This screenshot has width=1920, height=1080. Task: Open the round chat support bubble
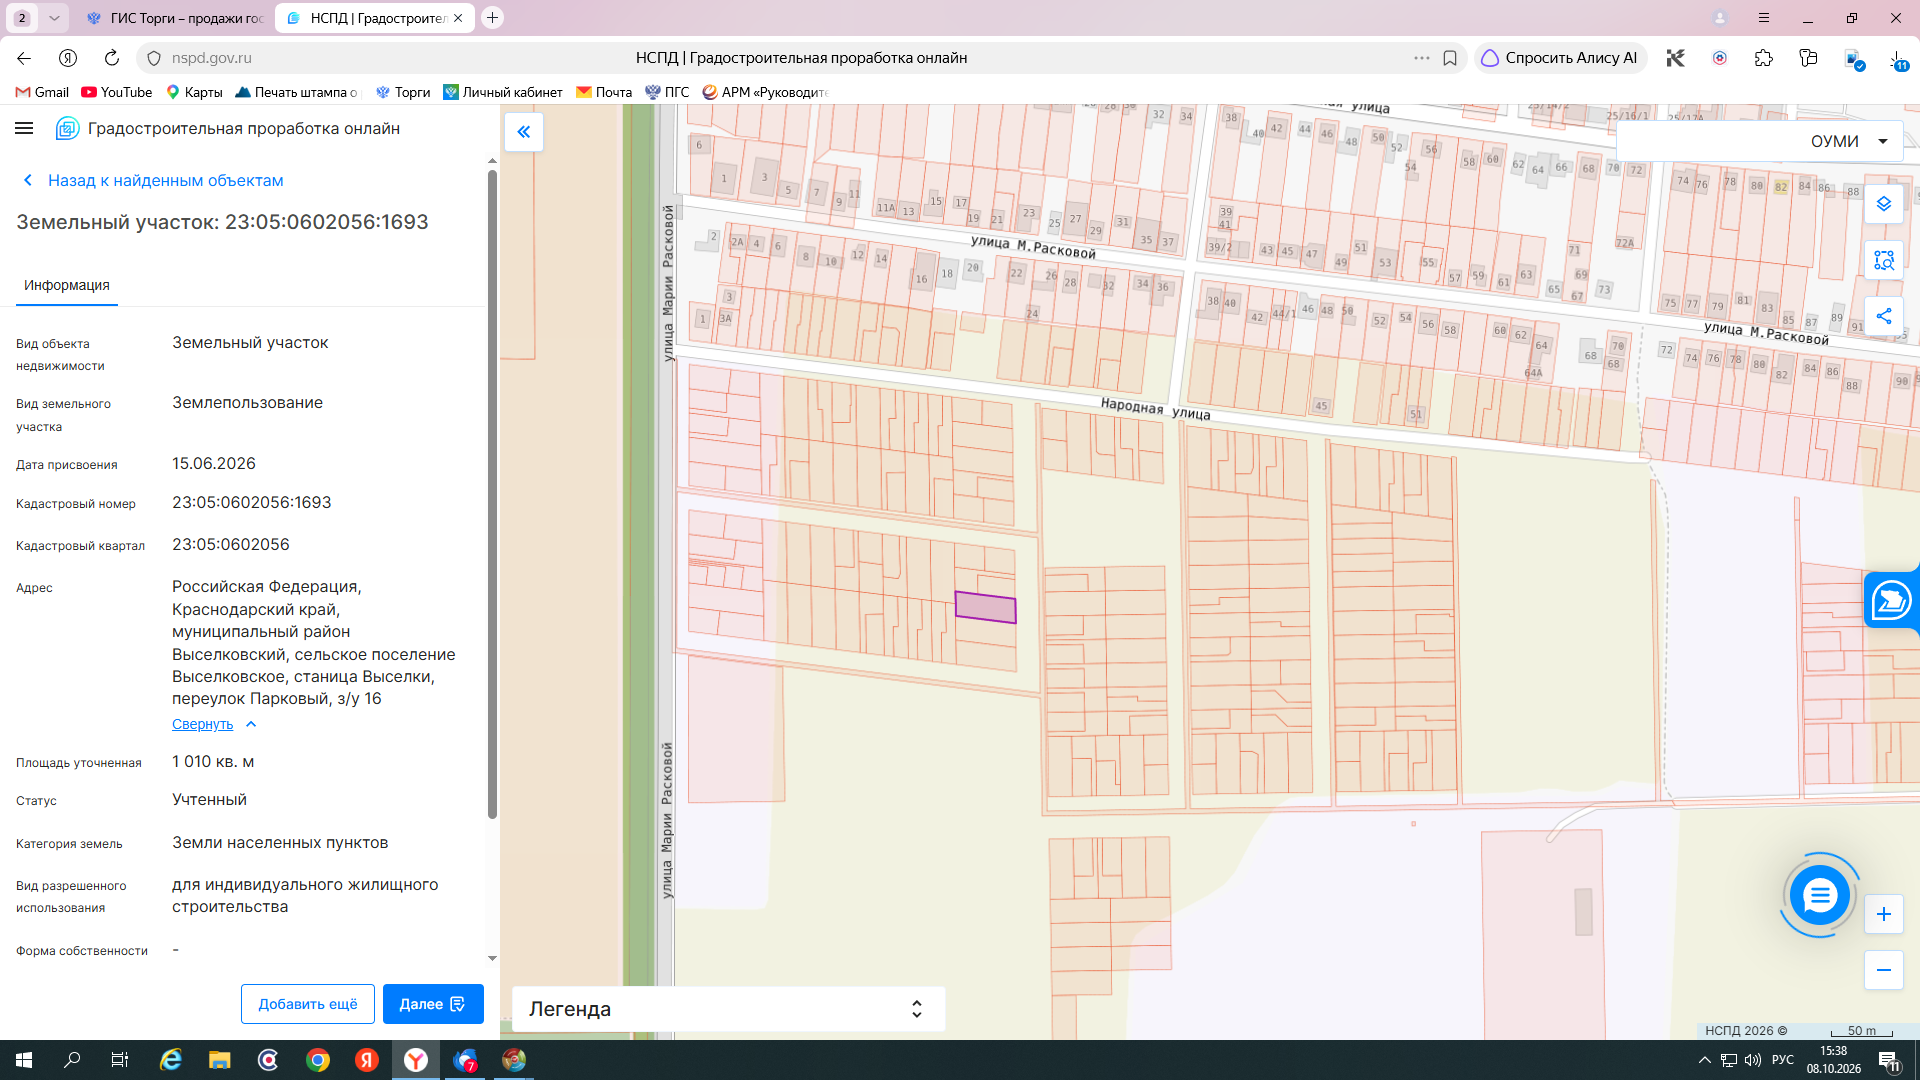coord(1820,895)
